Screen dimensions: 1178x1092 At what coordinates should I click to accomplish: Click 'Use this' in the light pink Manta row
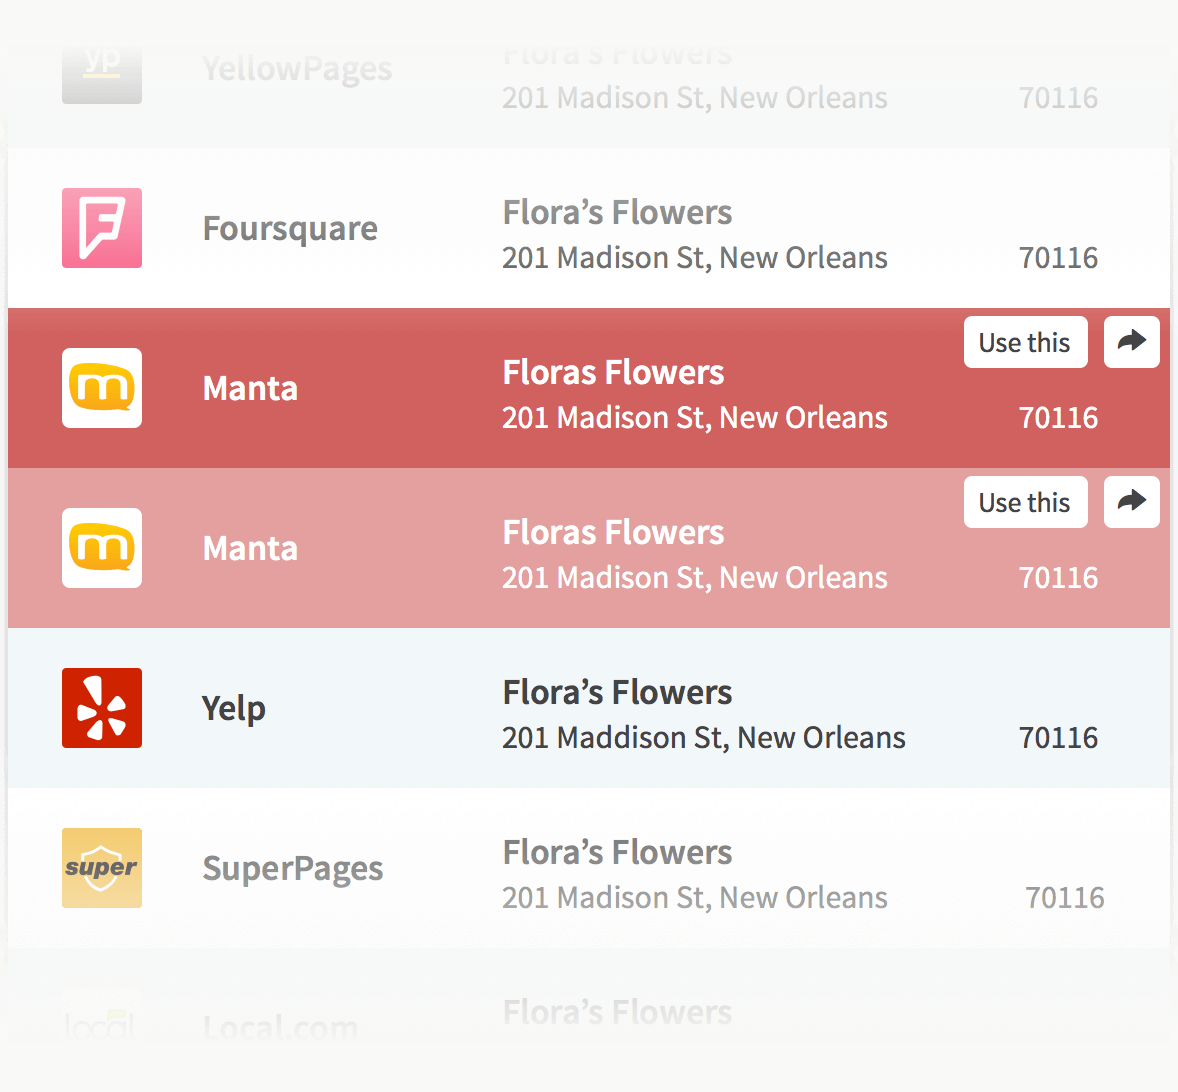[x=1025, y=502]
